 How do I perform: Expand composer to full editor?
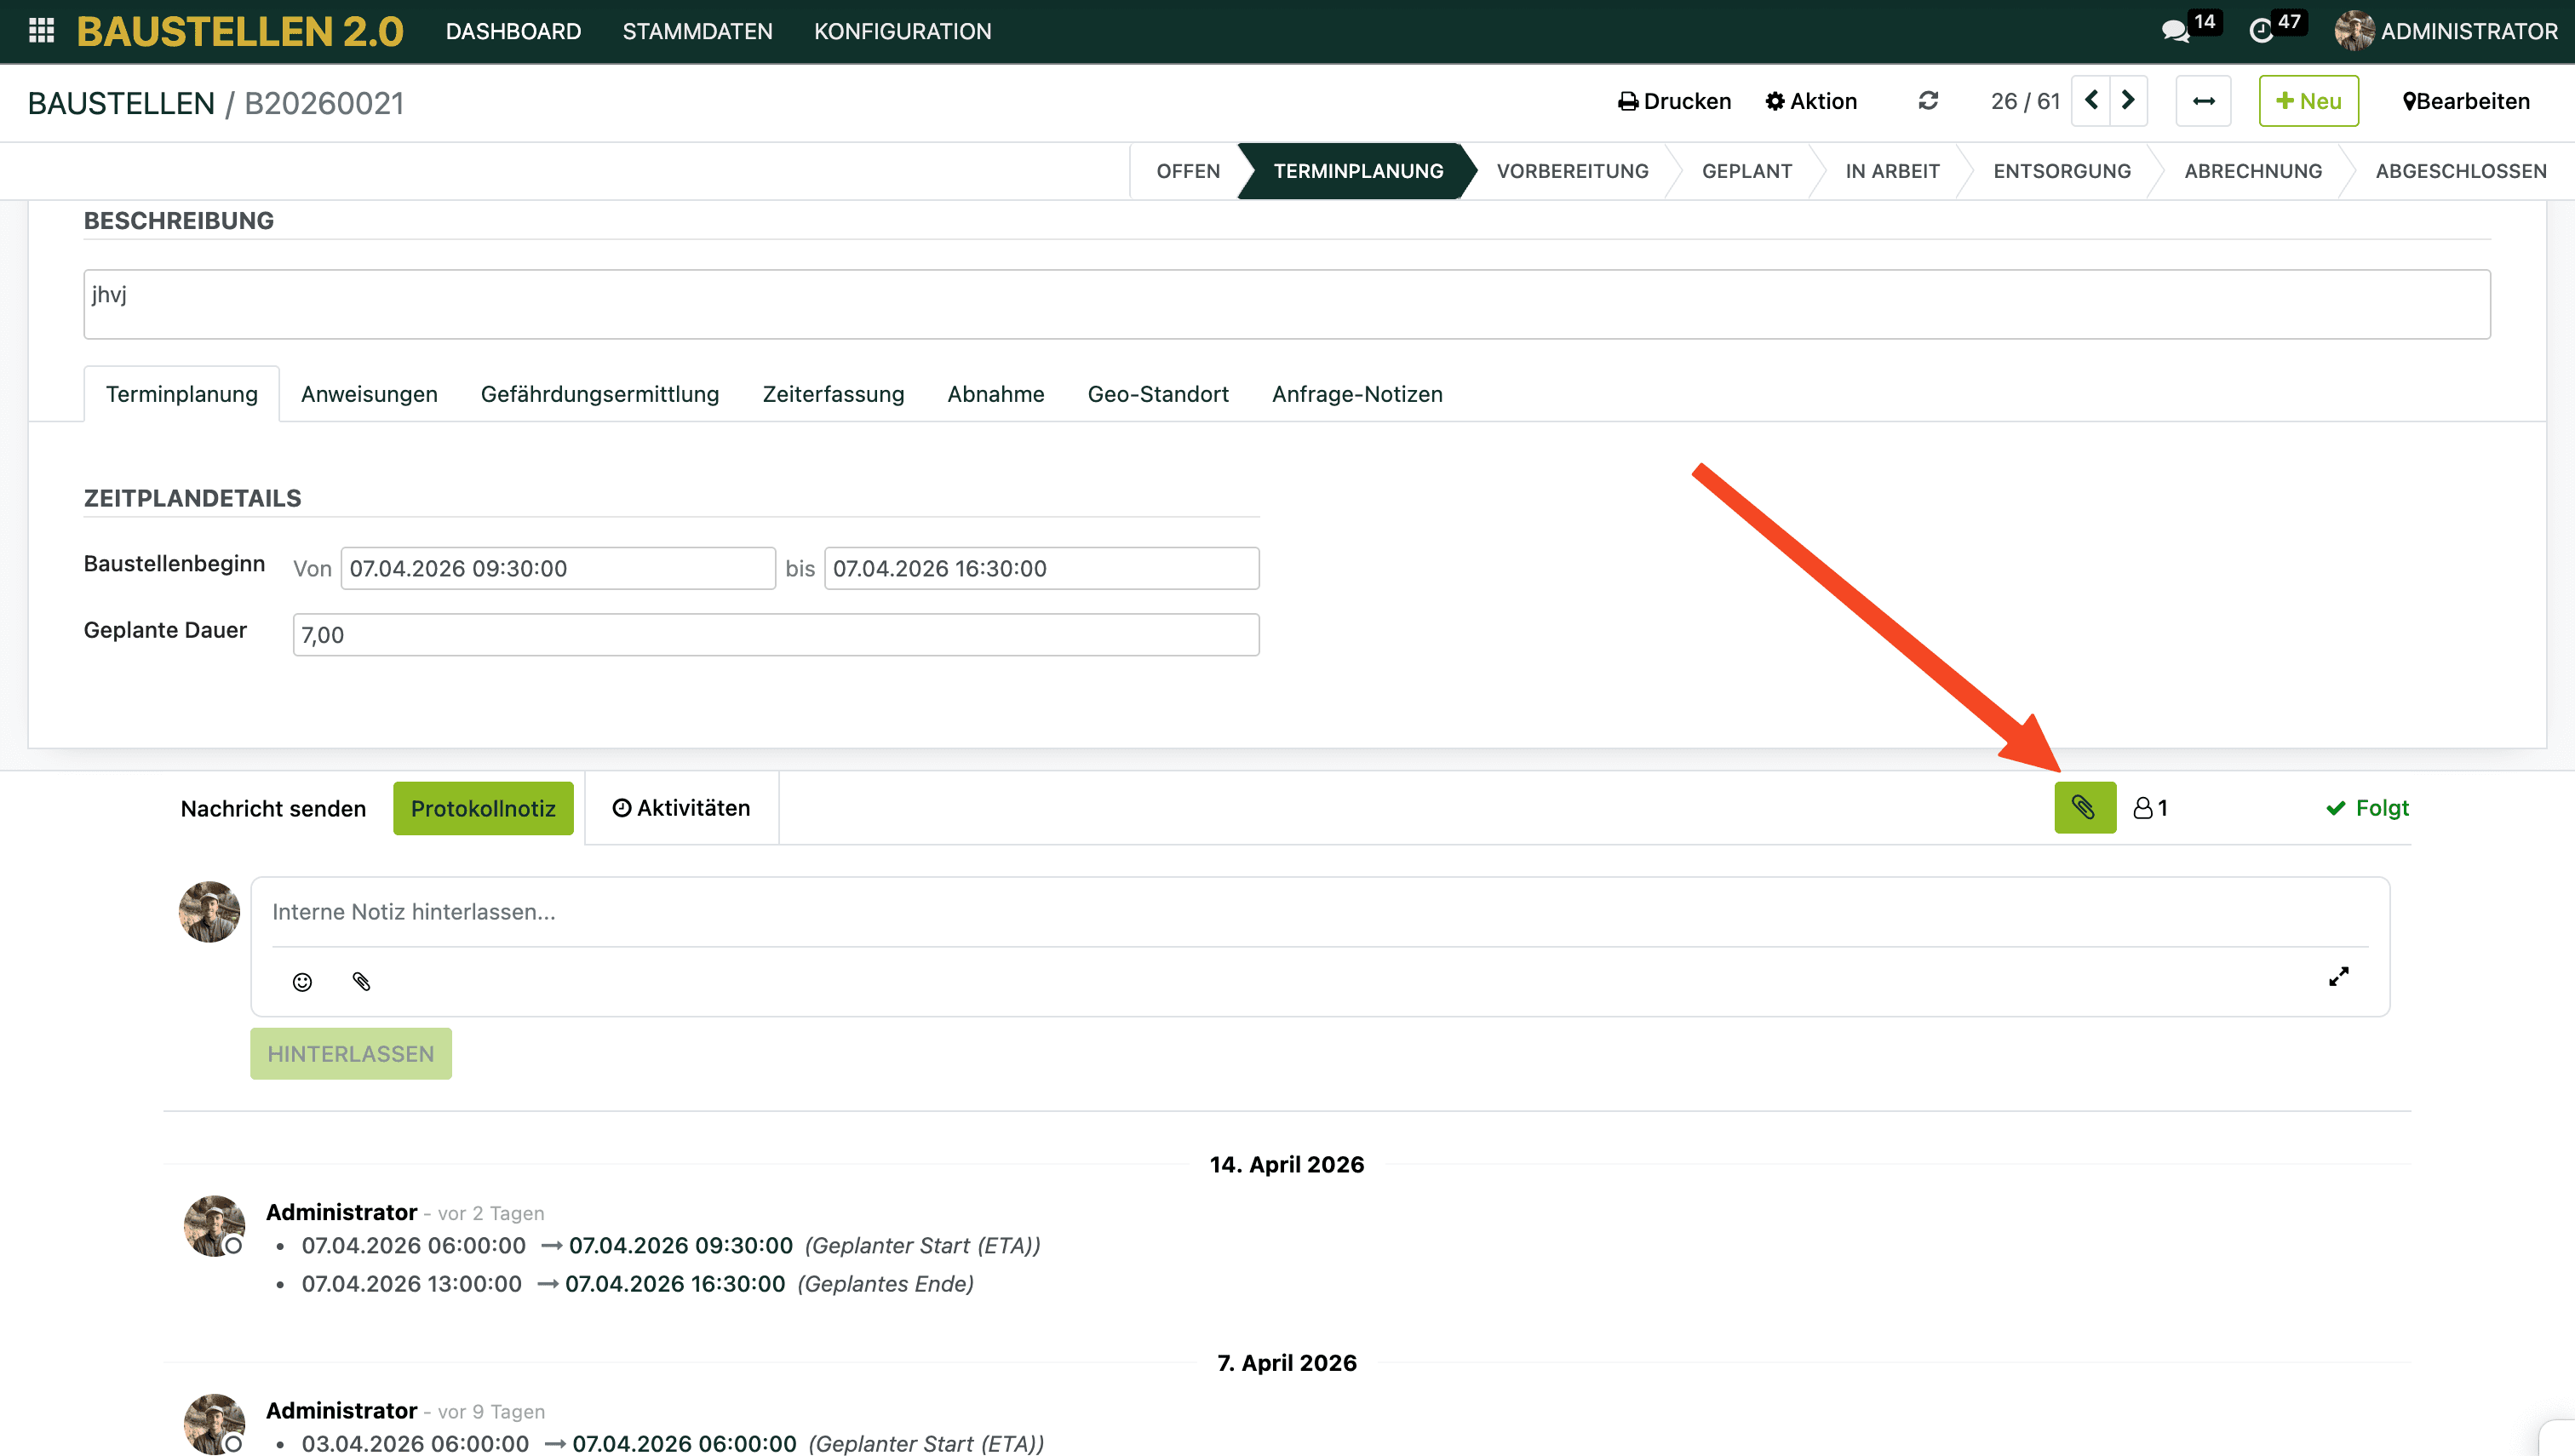[2338, 977]
